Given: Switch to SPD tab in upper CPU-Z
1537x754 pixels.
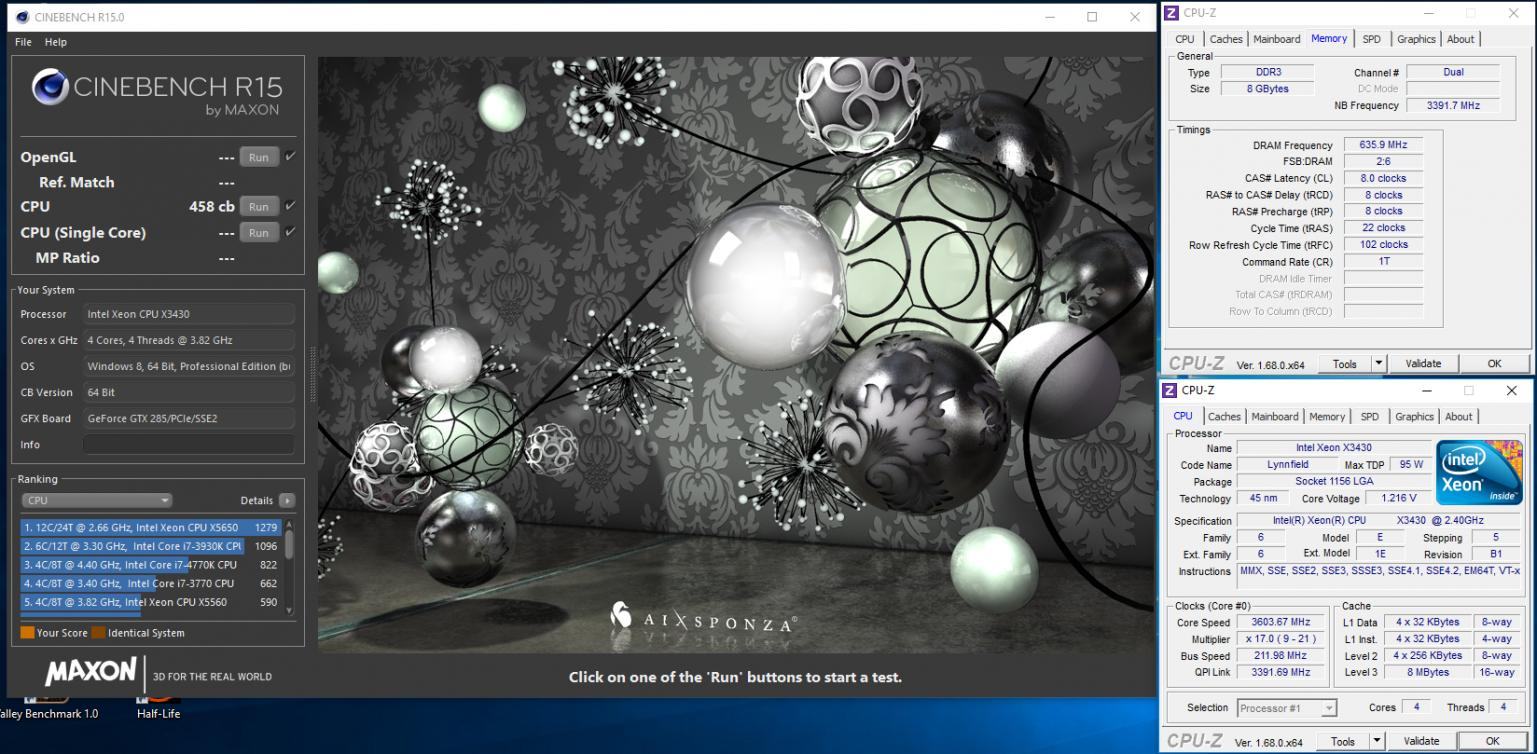Looking at the screenshot, I should 1371,39.
